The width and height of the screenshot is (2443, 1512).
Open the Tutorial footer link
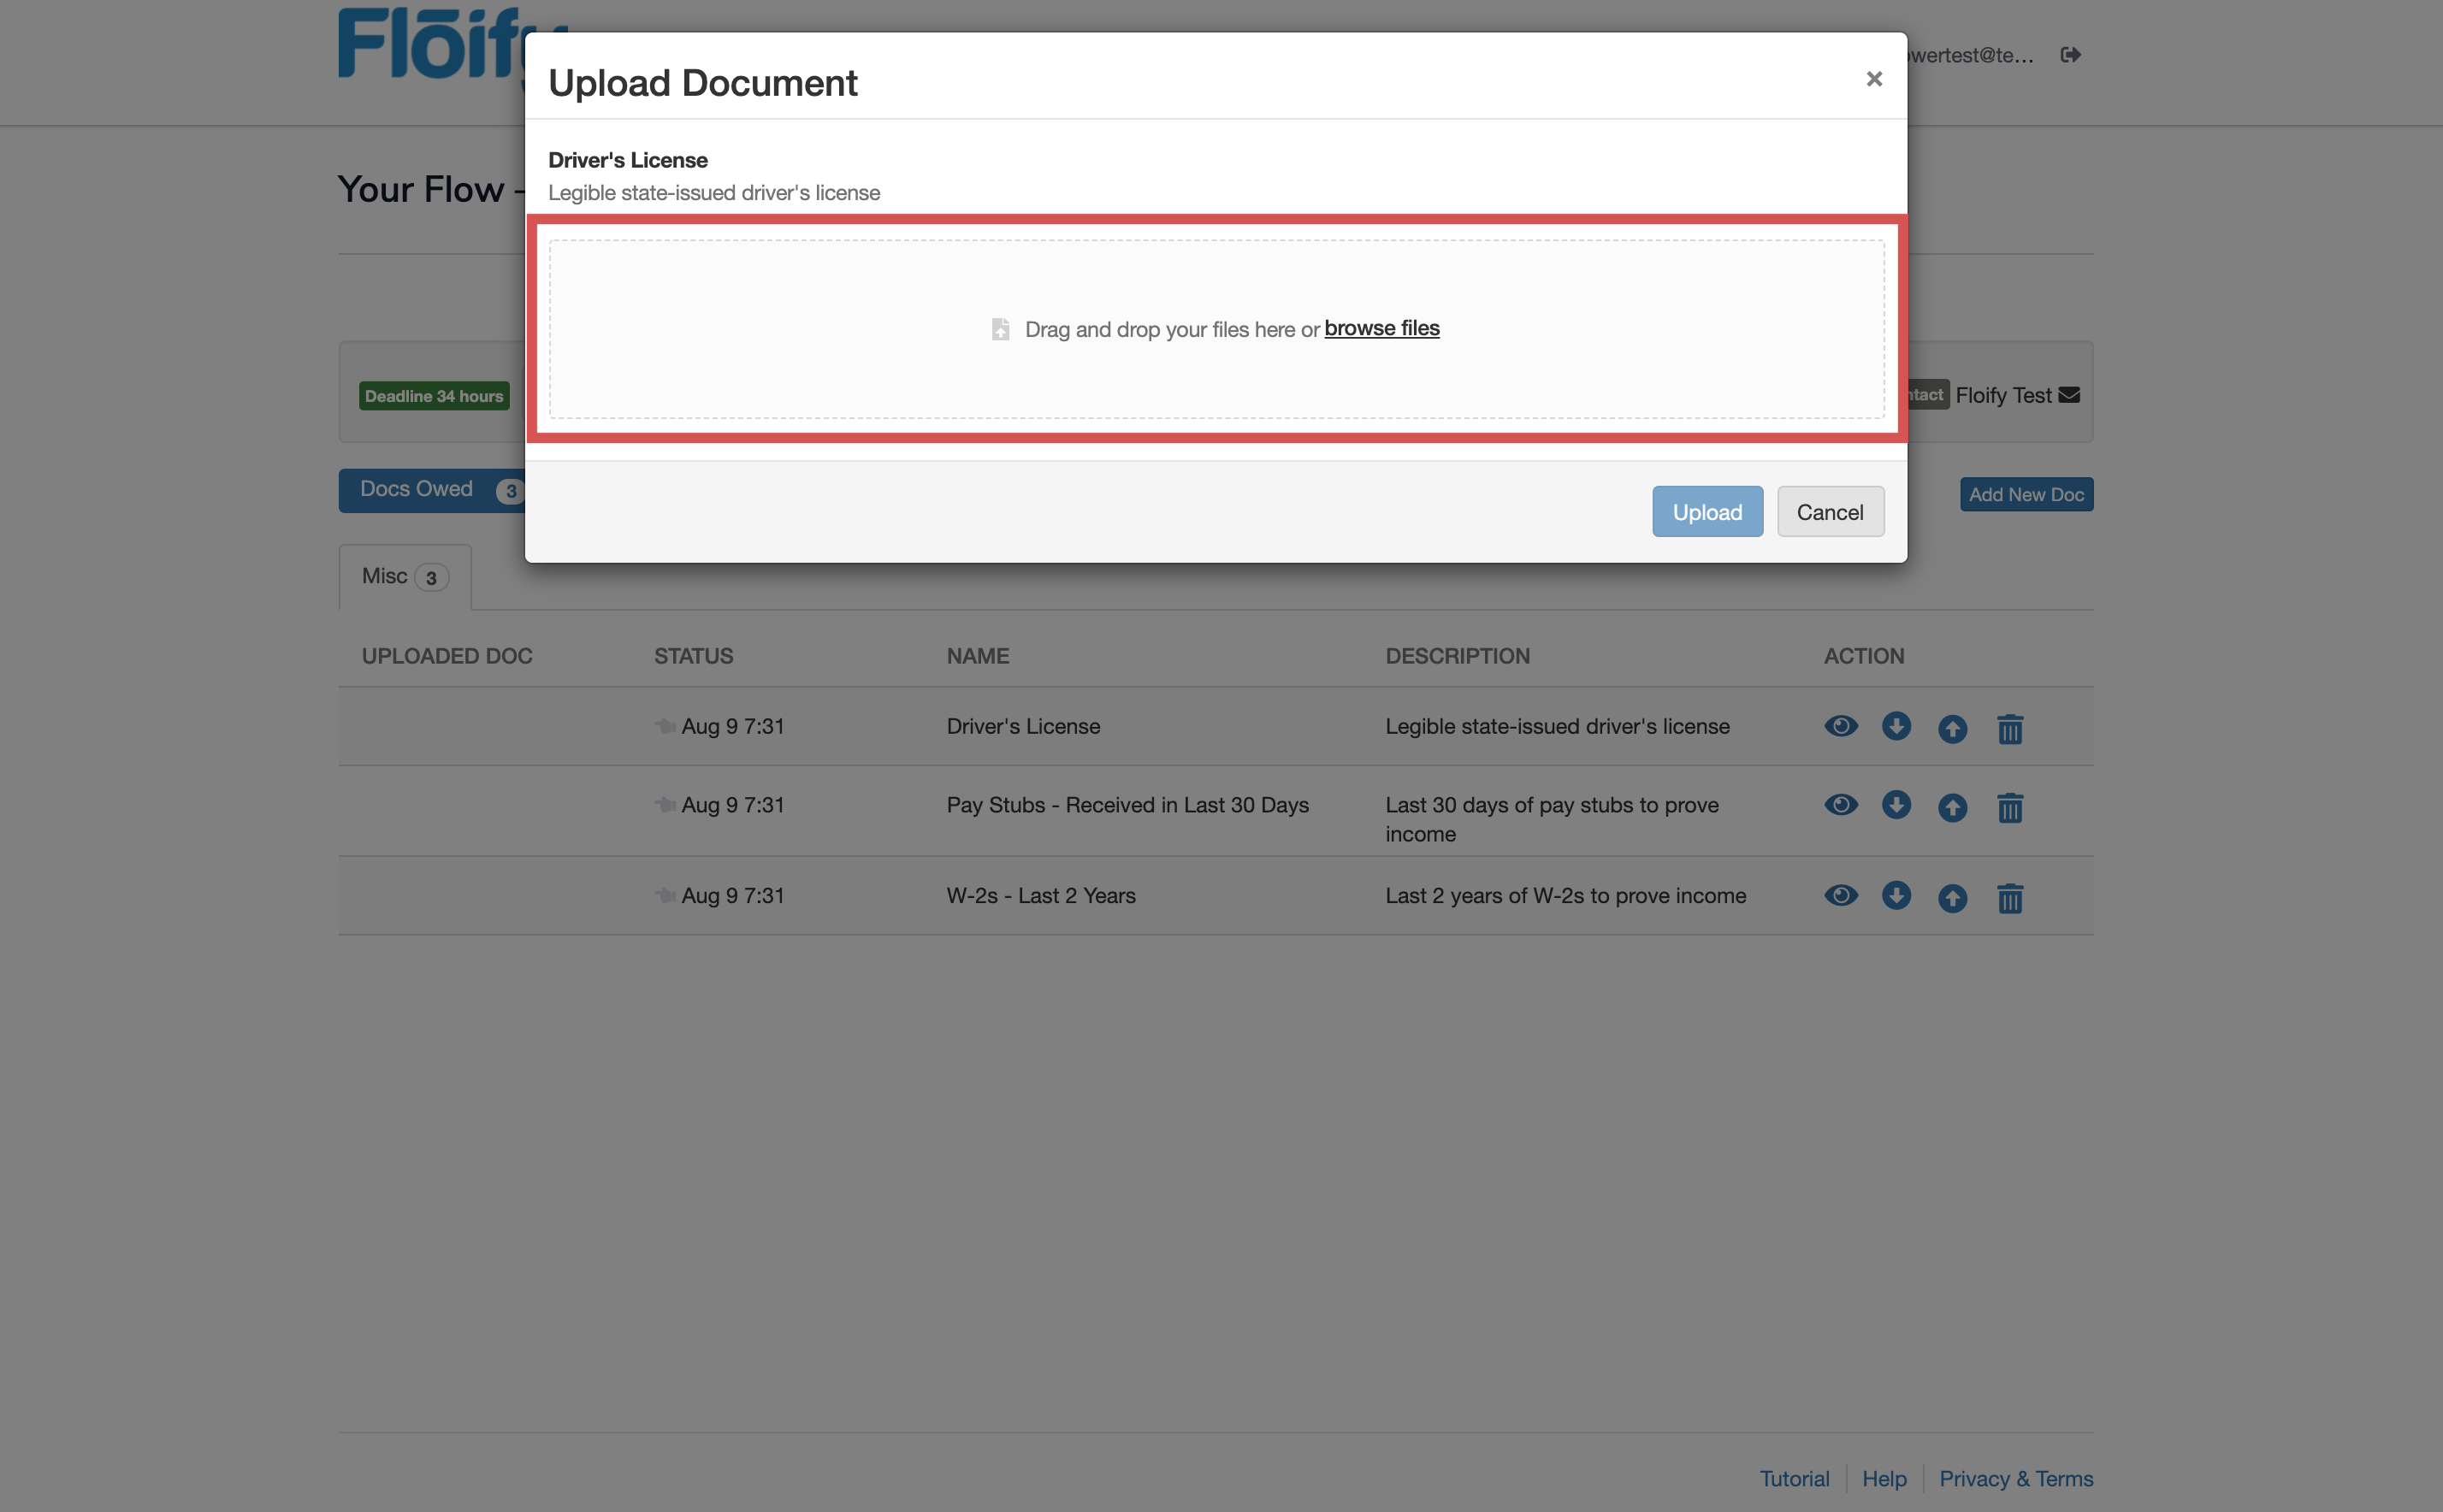coord(1794,1478)
